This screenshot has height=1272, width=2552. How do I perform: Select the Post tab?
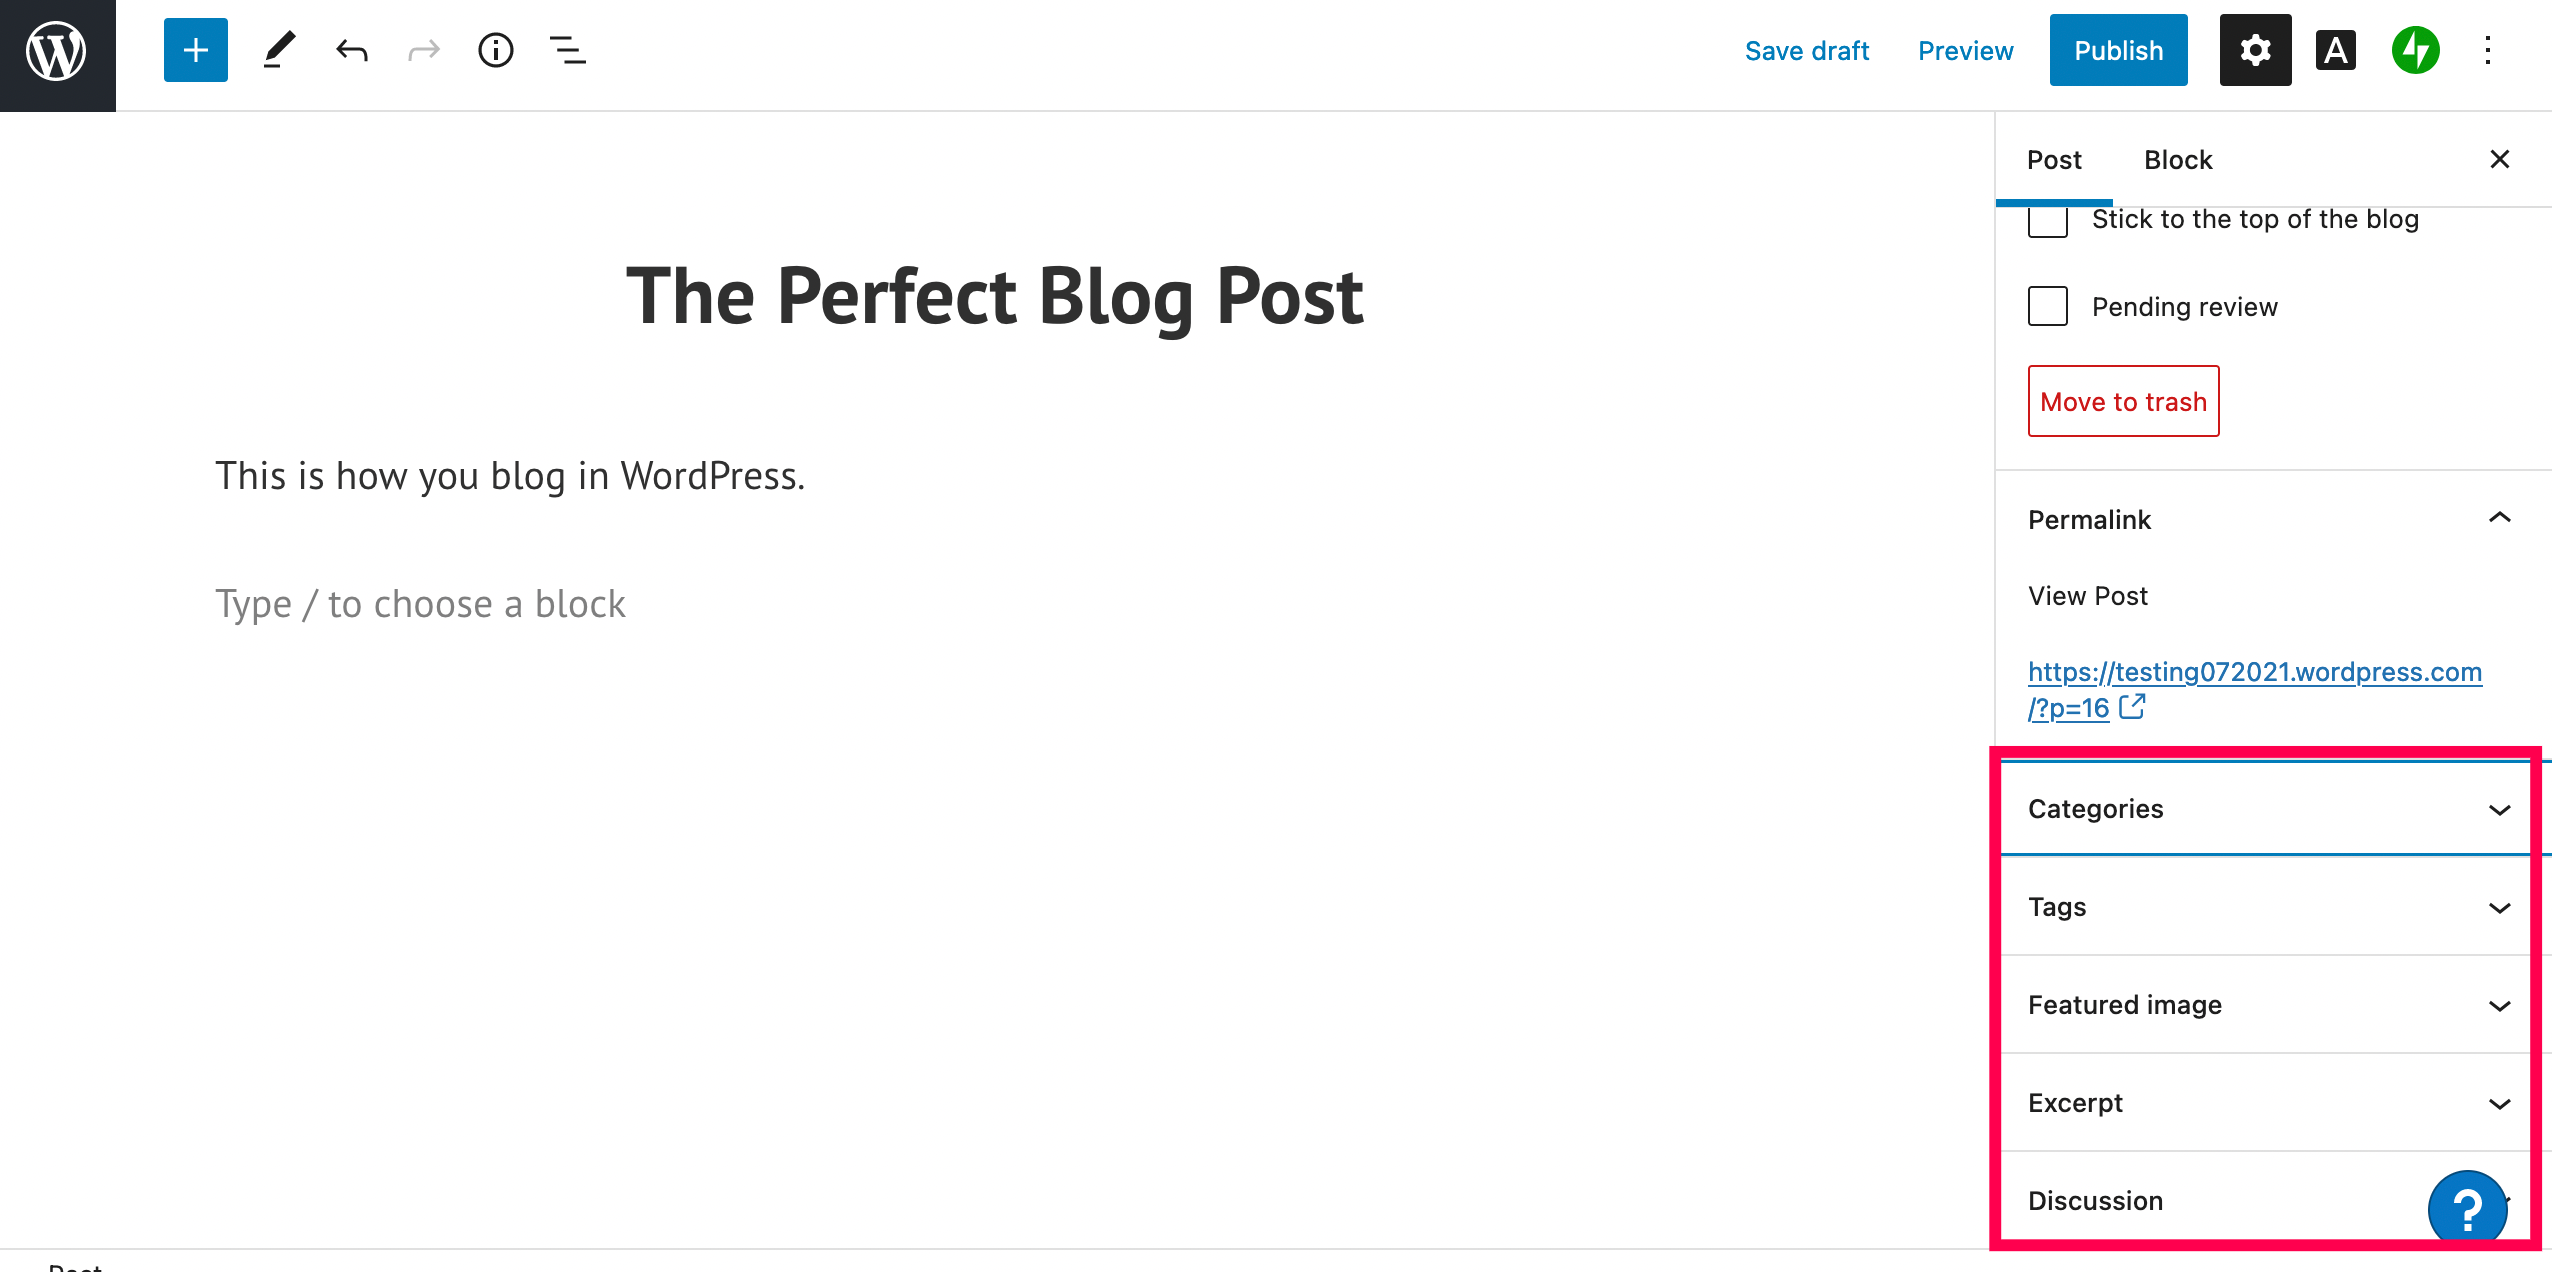2054,160
